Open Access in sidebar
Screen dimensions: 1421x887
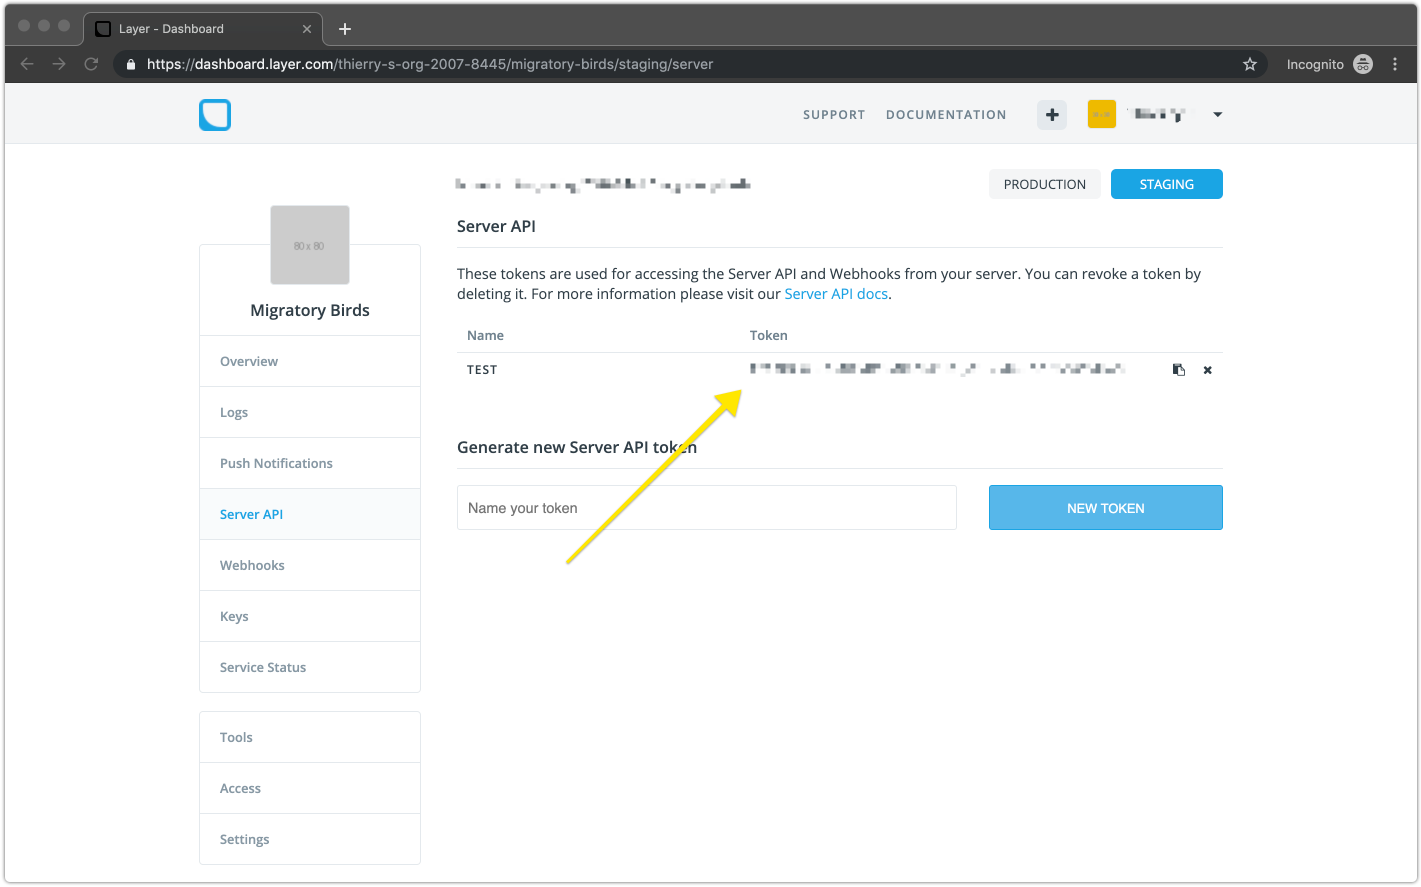point(310,788)
